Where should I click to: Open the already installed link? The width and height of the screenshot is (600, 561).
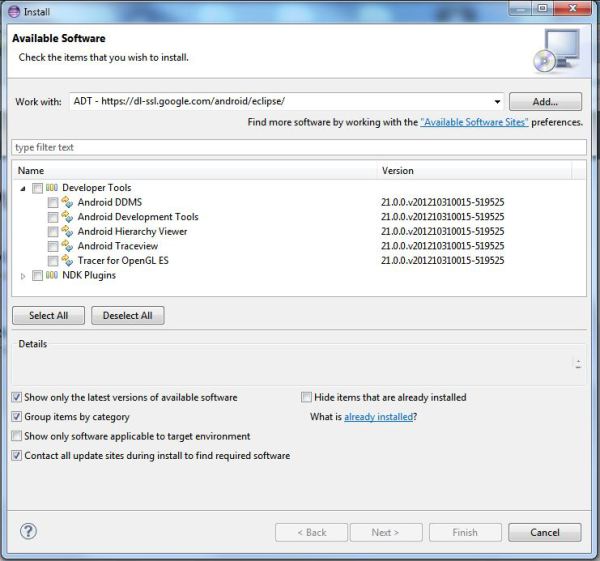378,417
